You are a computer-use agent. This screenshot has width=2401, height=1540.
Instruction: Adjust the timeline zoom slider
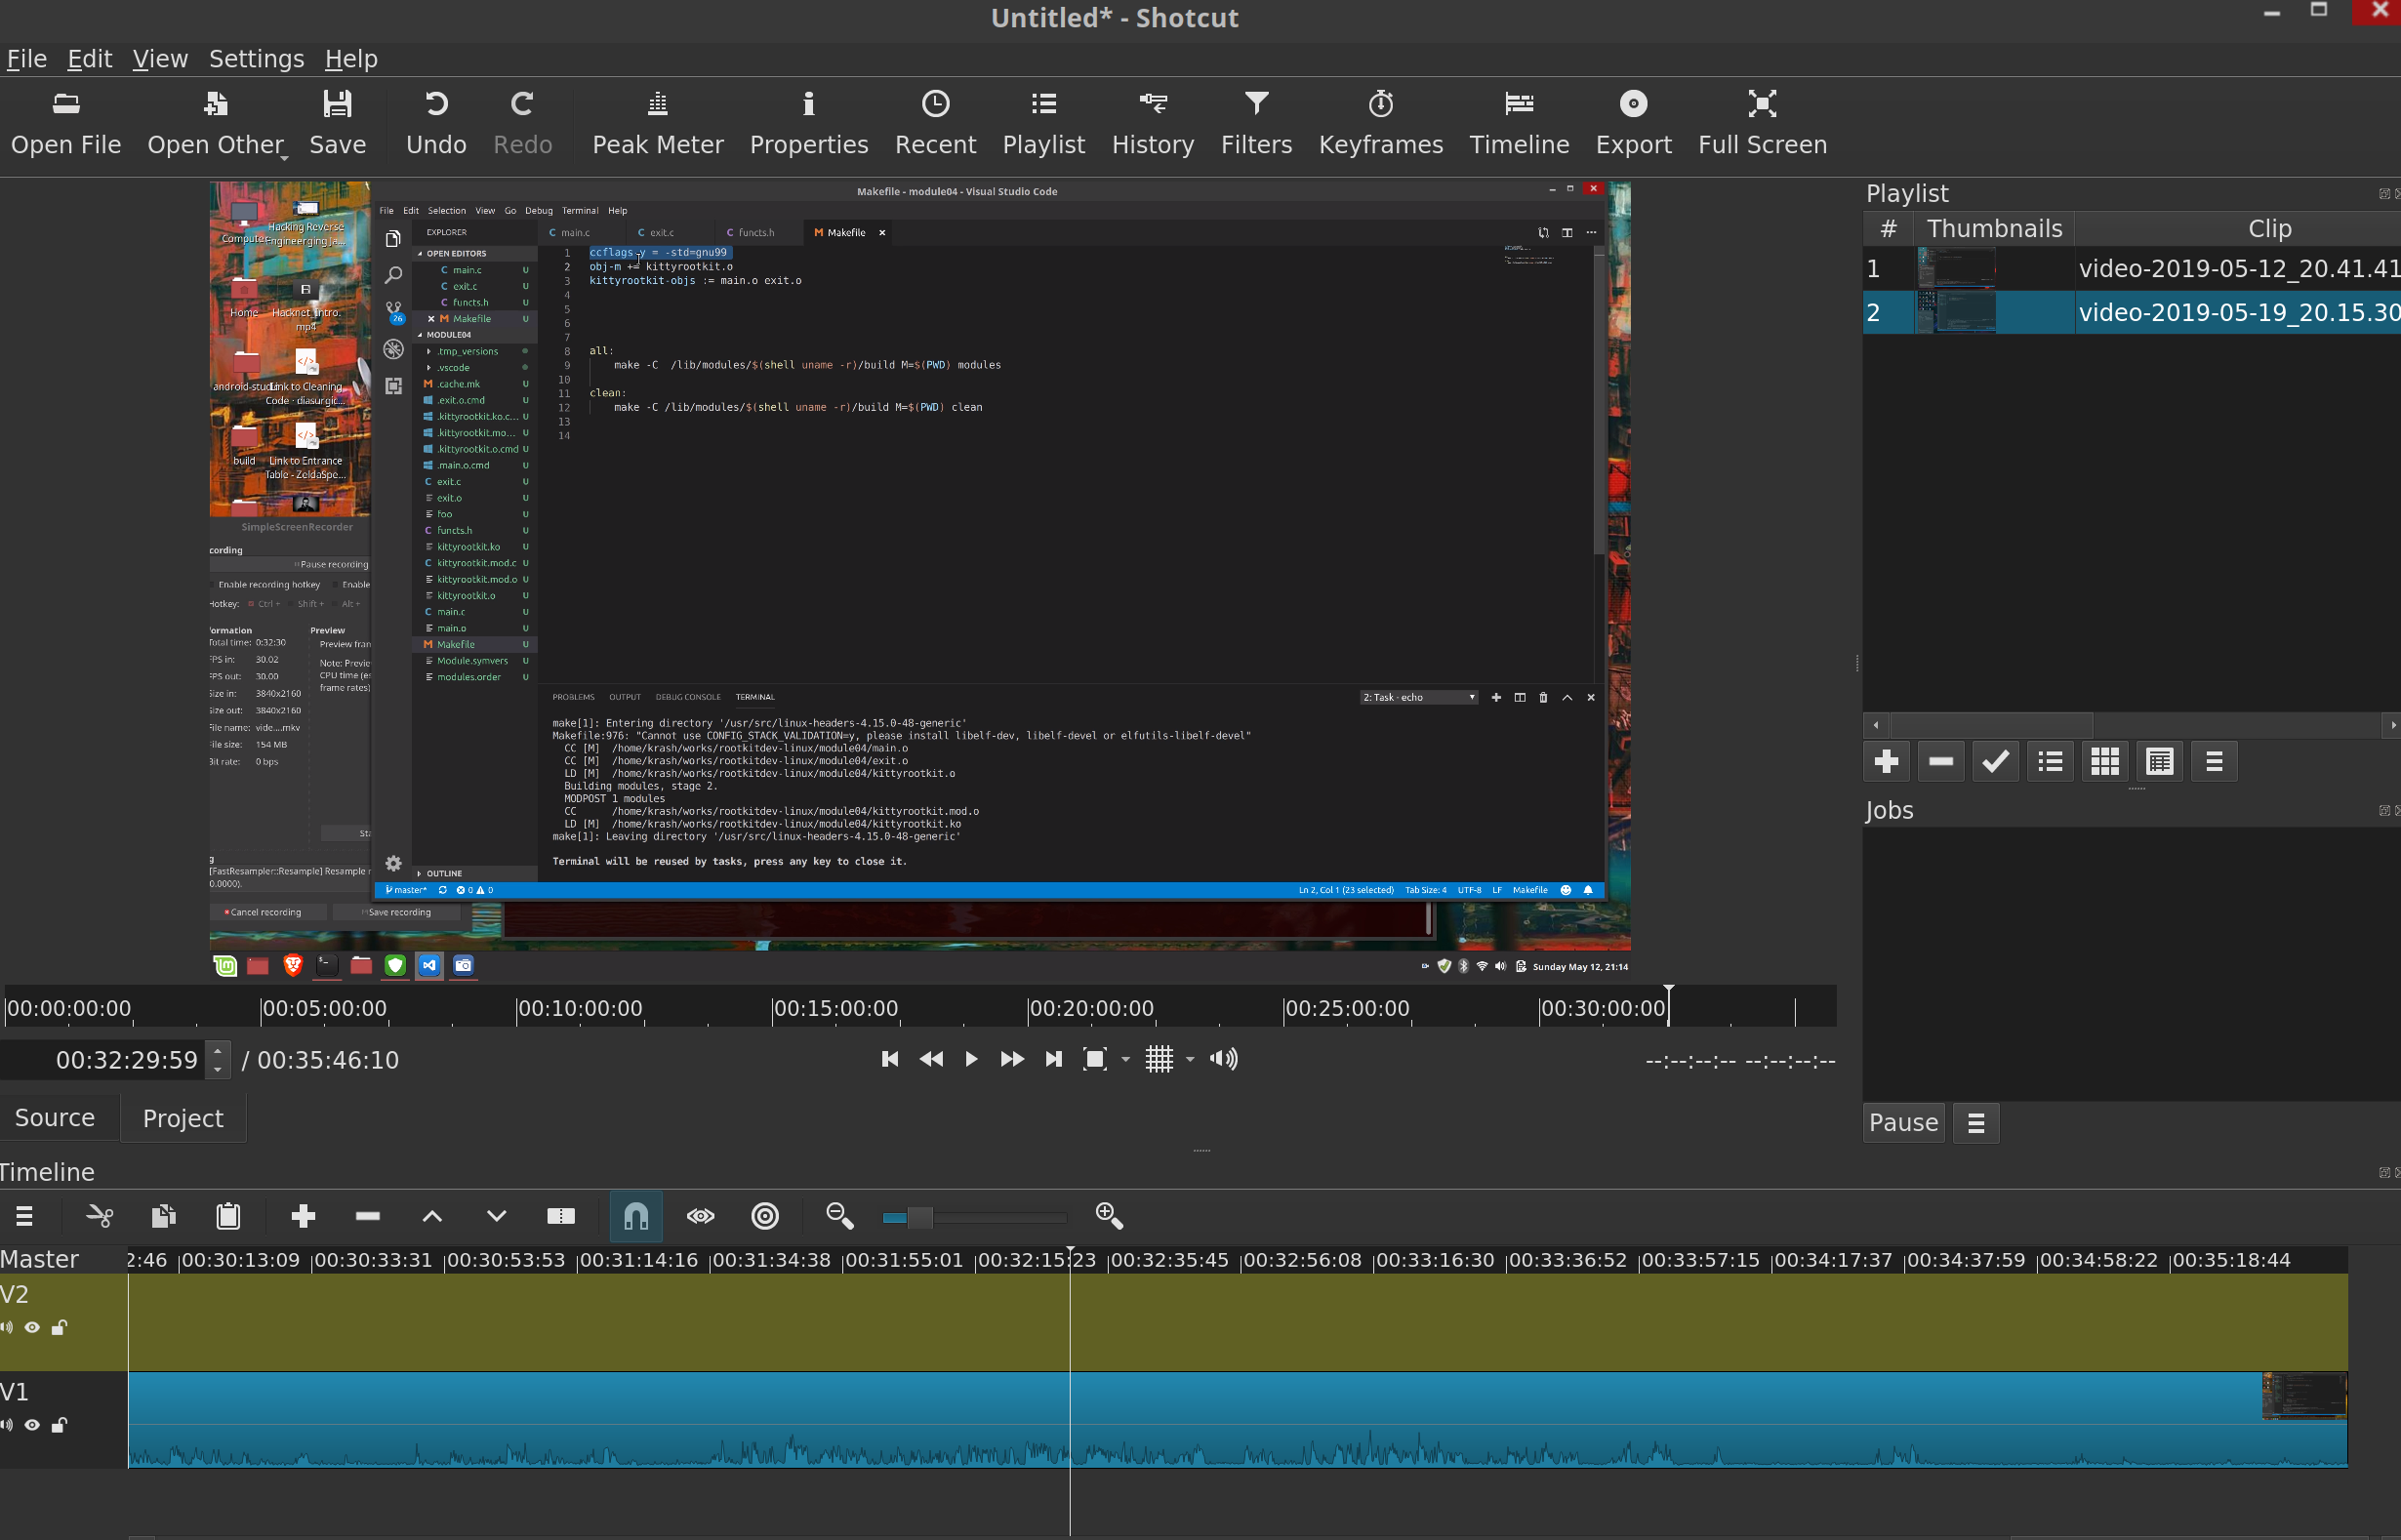coord(922,1217)
